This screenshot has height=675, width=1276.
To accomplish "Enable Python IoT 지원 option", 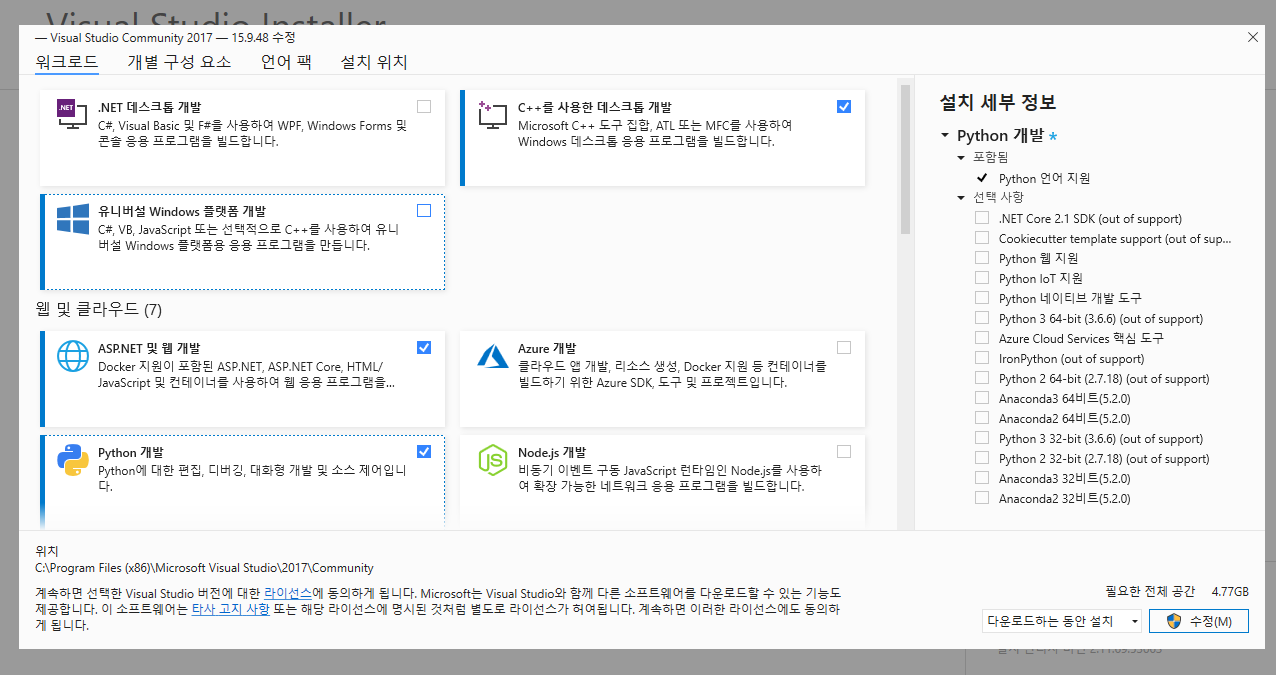I will tap(982, 278).
